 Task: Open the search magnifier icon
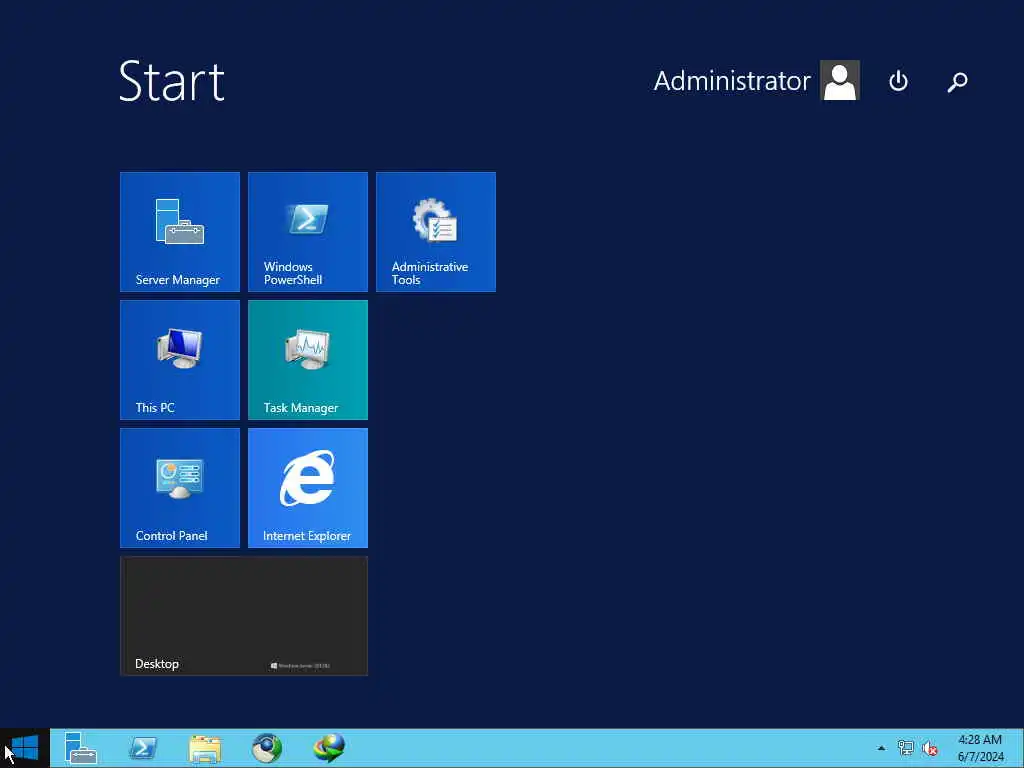coord(957,82)
